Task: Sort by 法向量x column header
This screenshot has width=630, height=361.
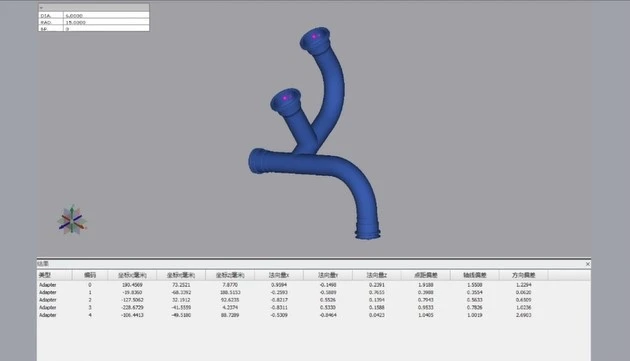Action: pos(279,275)
